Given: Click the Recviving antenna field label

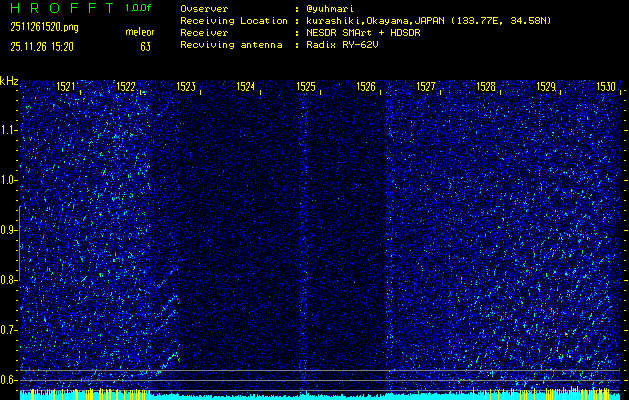Looking at the screenshot, I should [x=231, y=45].
